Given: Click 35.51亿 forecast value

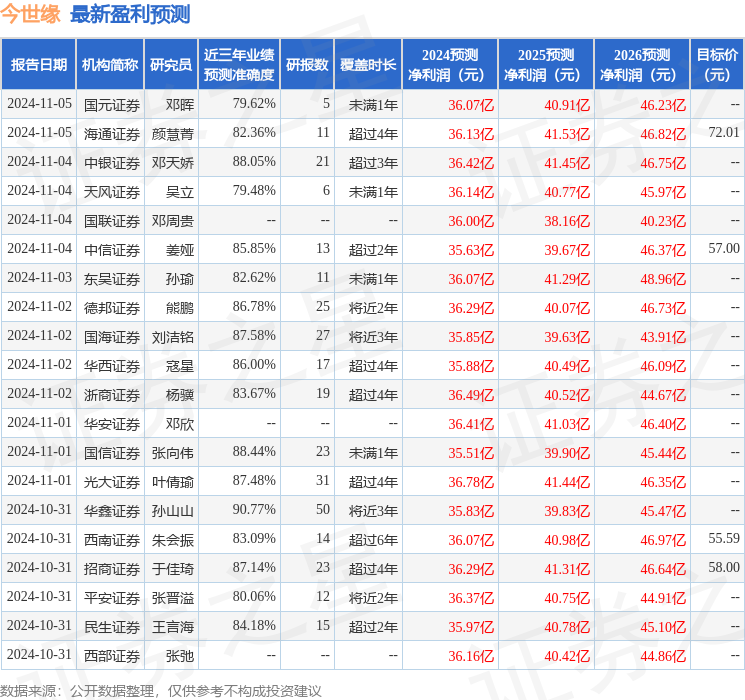Looking at the screenshot, I should pyautogui.click(x=471, y=453).
